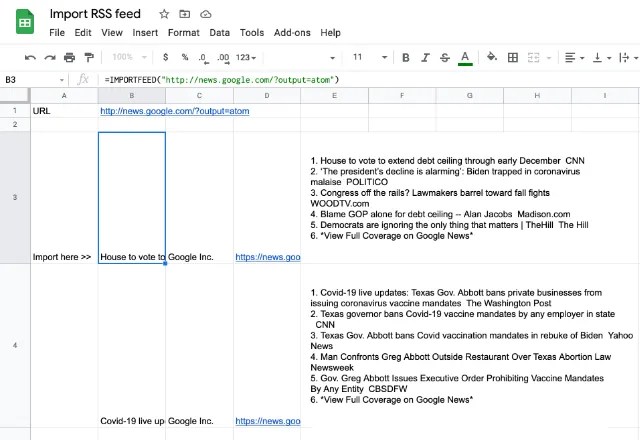This screenshot has width=640, height=440.
Task: Select row 4 'Google Inc.' cell
Action: click(x=199, y=345)
